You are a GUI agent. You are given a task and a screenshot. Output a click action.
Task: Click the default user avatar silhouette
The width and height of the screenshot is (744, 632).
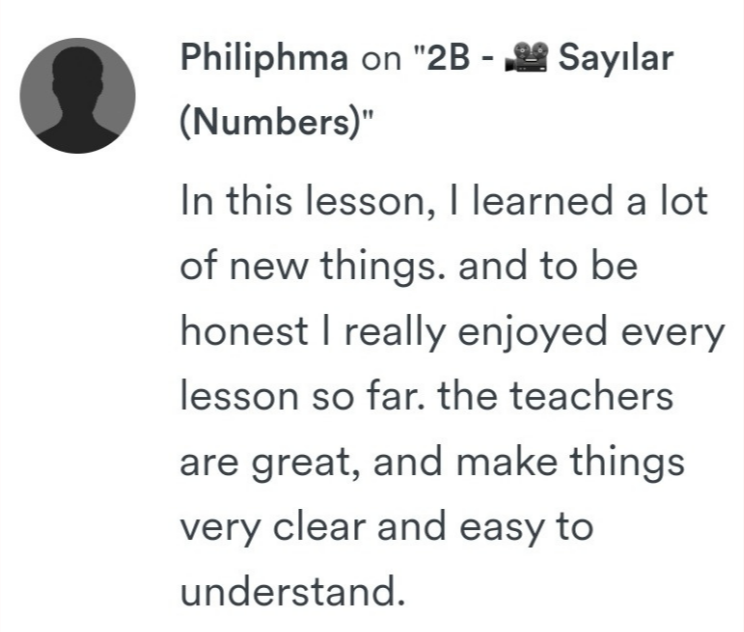coord(77,96)
